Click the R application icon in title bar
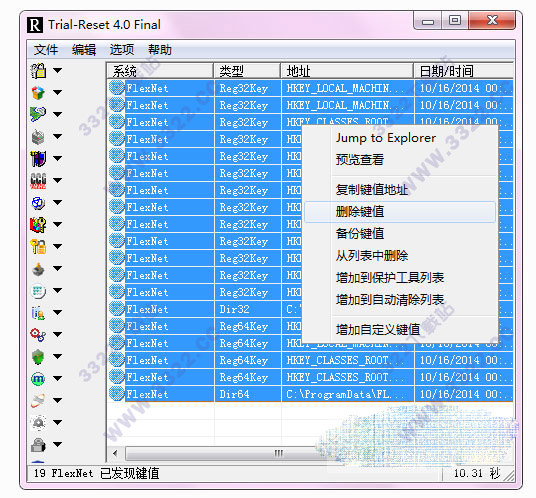 [35, 25]
